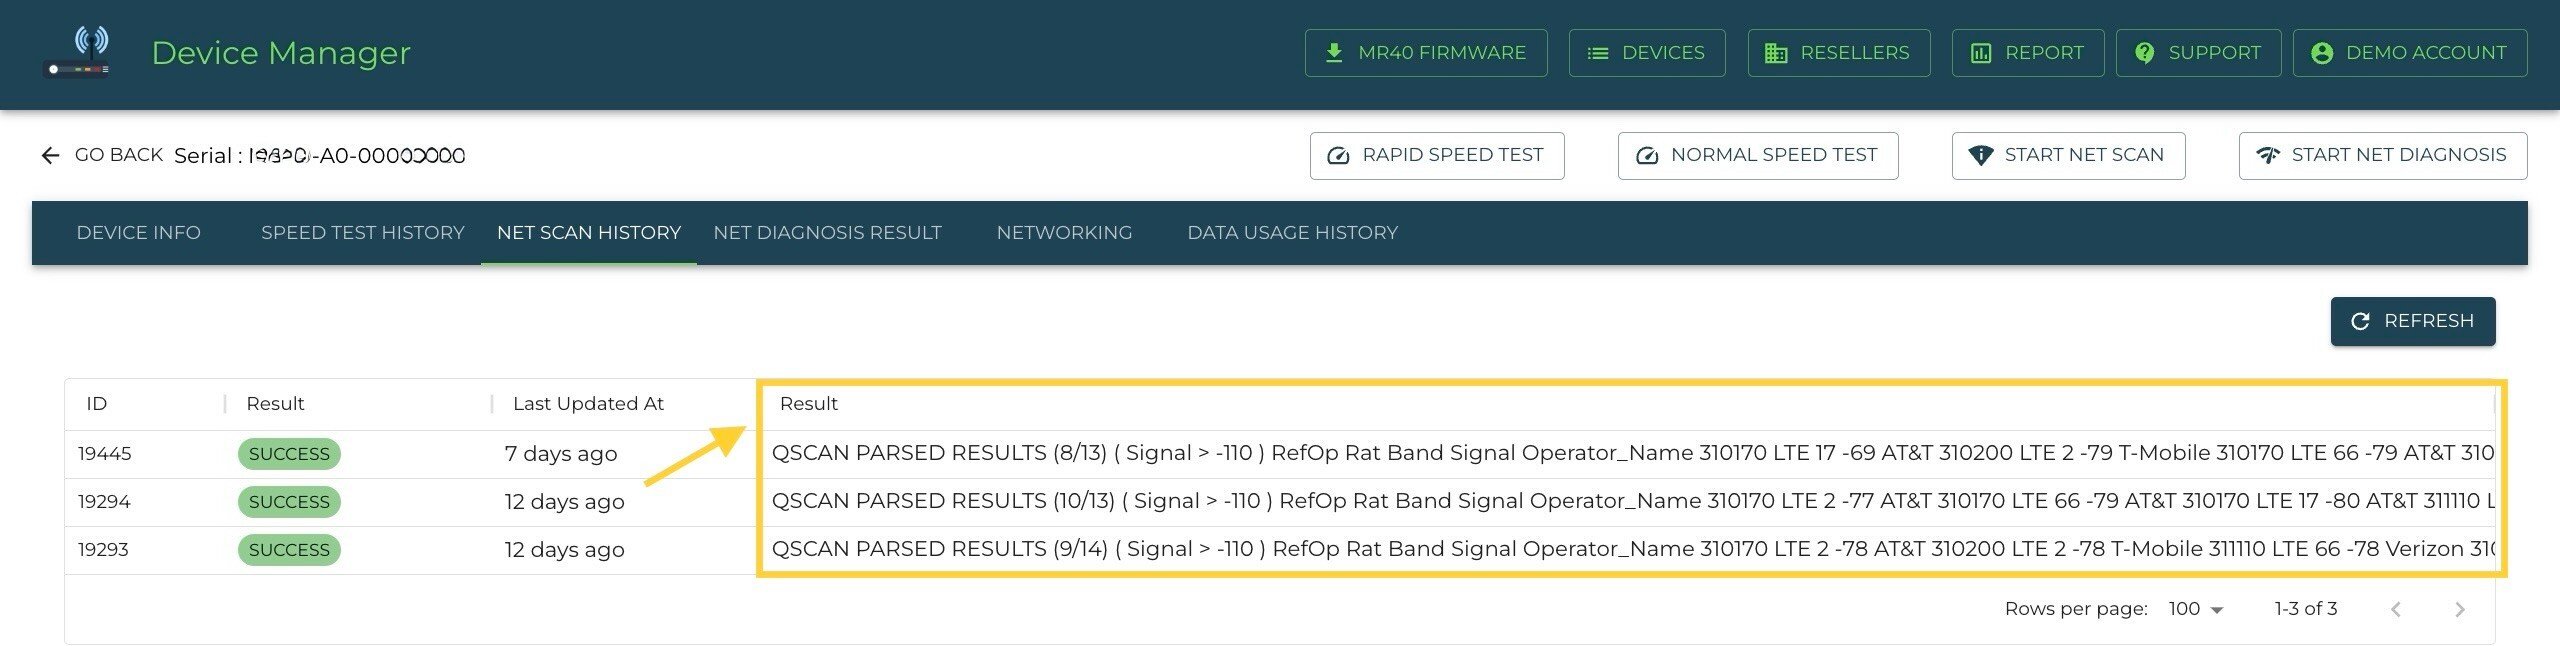Click the MR40 Firmware download icon
The width and height of the screenshot is (2560, 646).
pos(1334,53)
